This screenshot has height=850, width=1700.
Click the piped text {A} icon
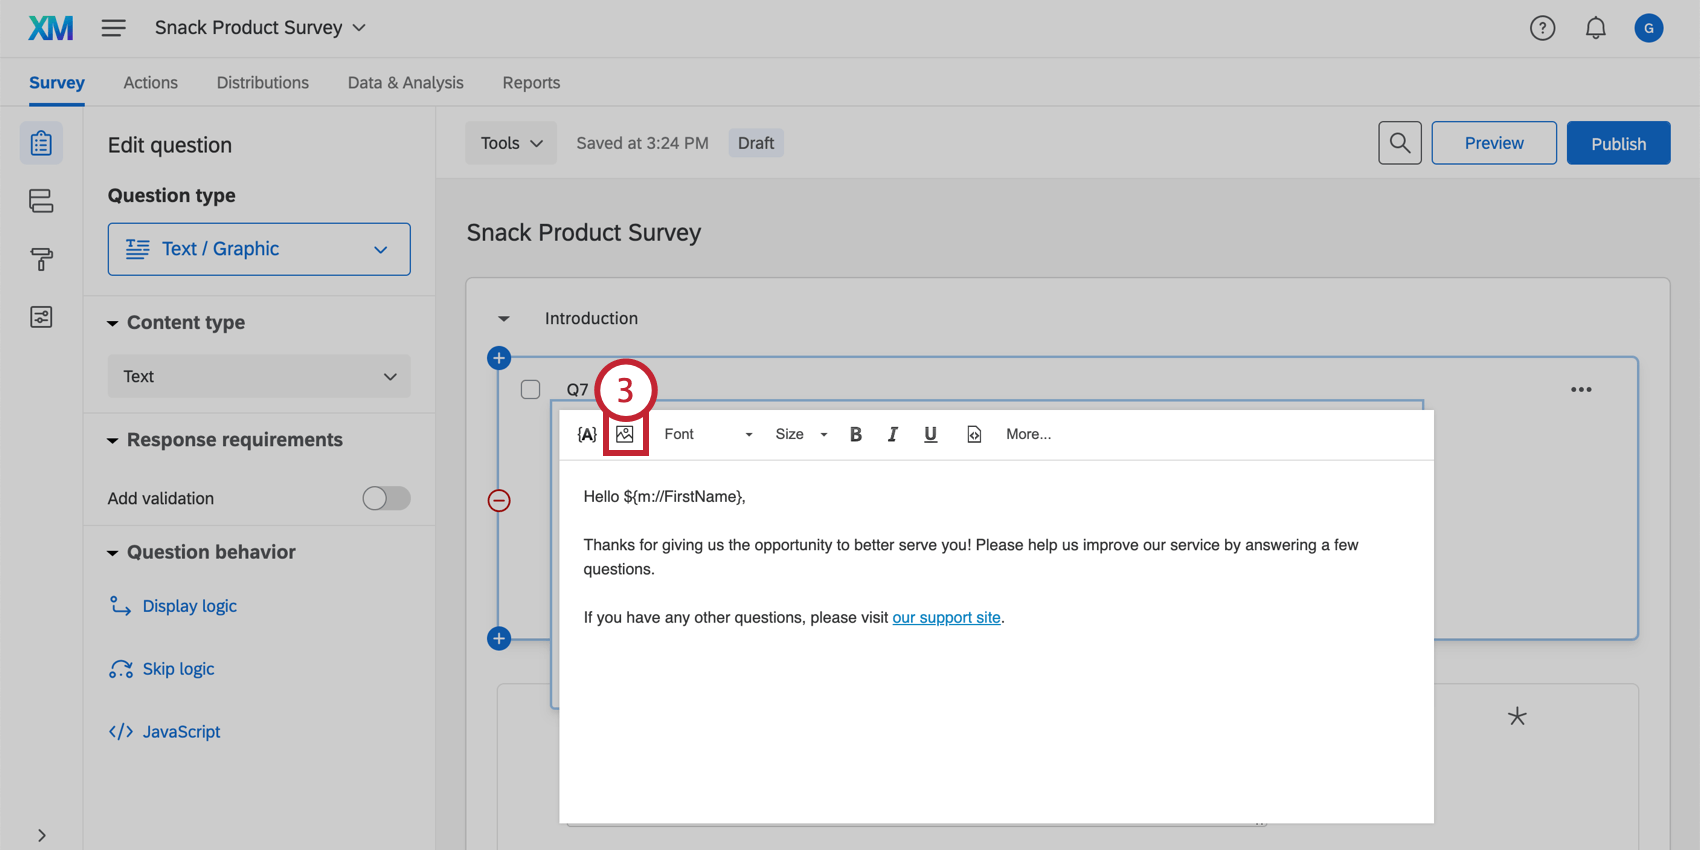(x=587, y=434)
